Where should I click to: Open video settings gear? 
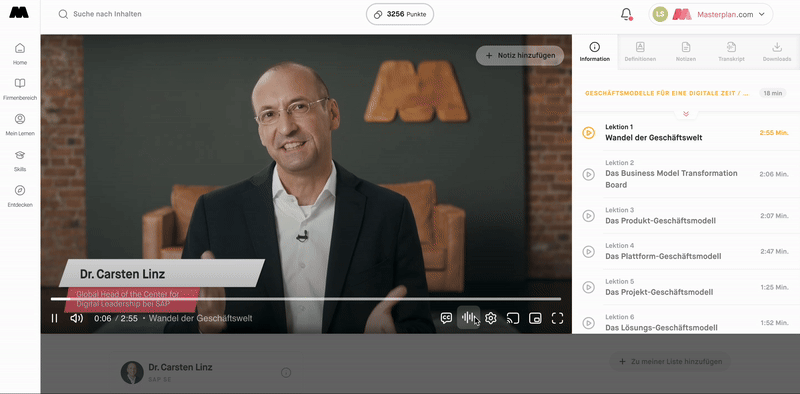(x=491, y=318)
